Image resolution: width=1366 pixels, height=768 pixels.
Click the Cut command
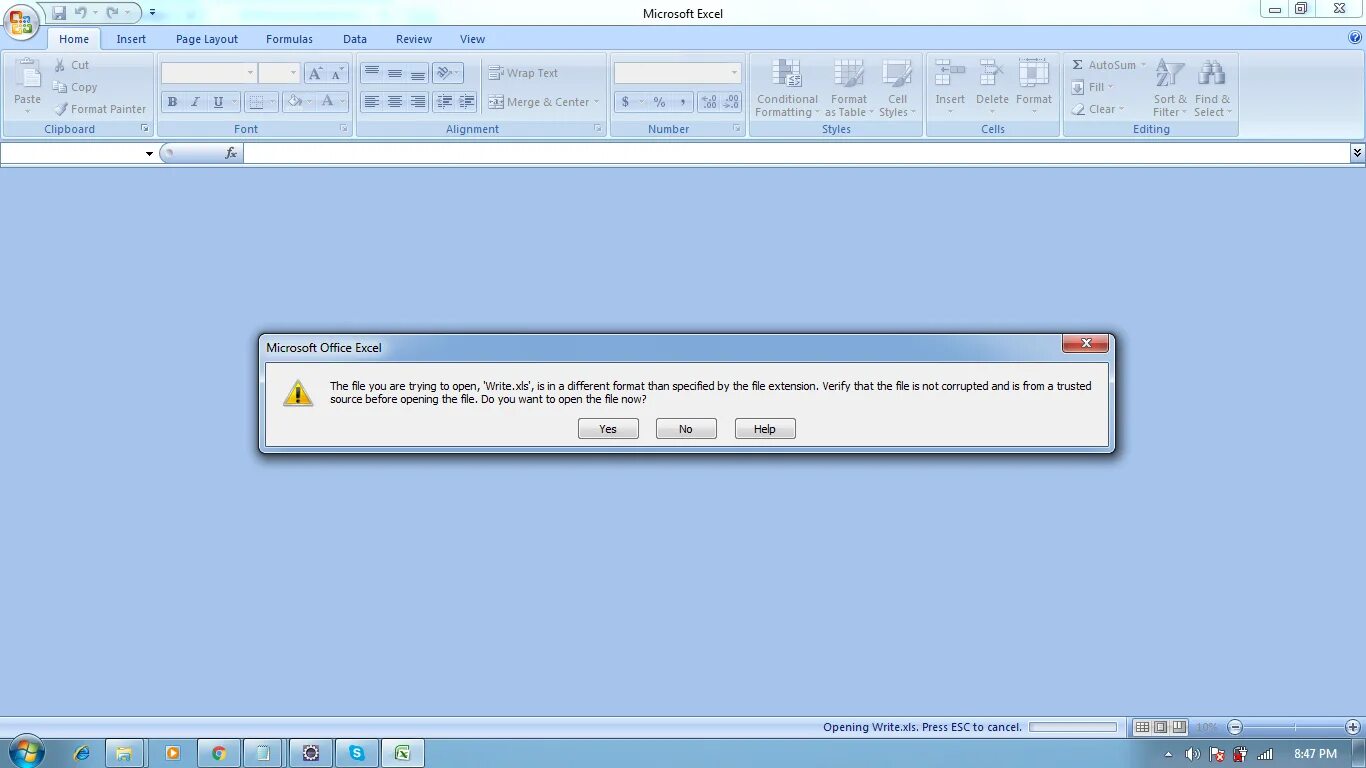(71, 65)
